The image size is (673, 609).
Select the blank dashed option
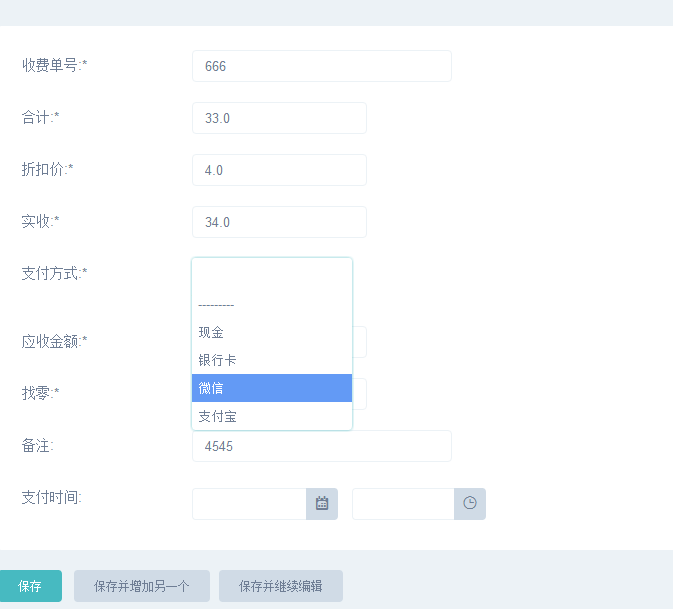272,305
